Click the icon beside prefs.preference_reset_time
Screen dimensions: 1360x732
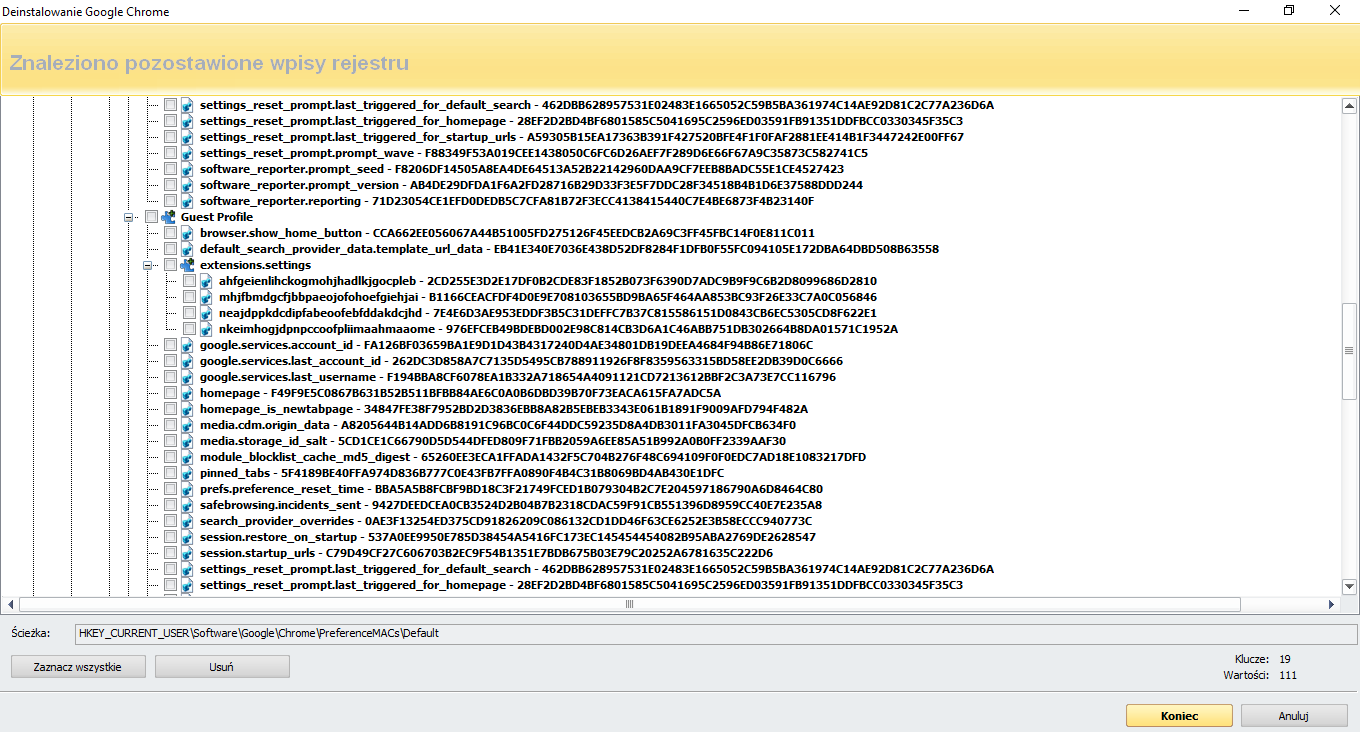(187, 489)
